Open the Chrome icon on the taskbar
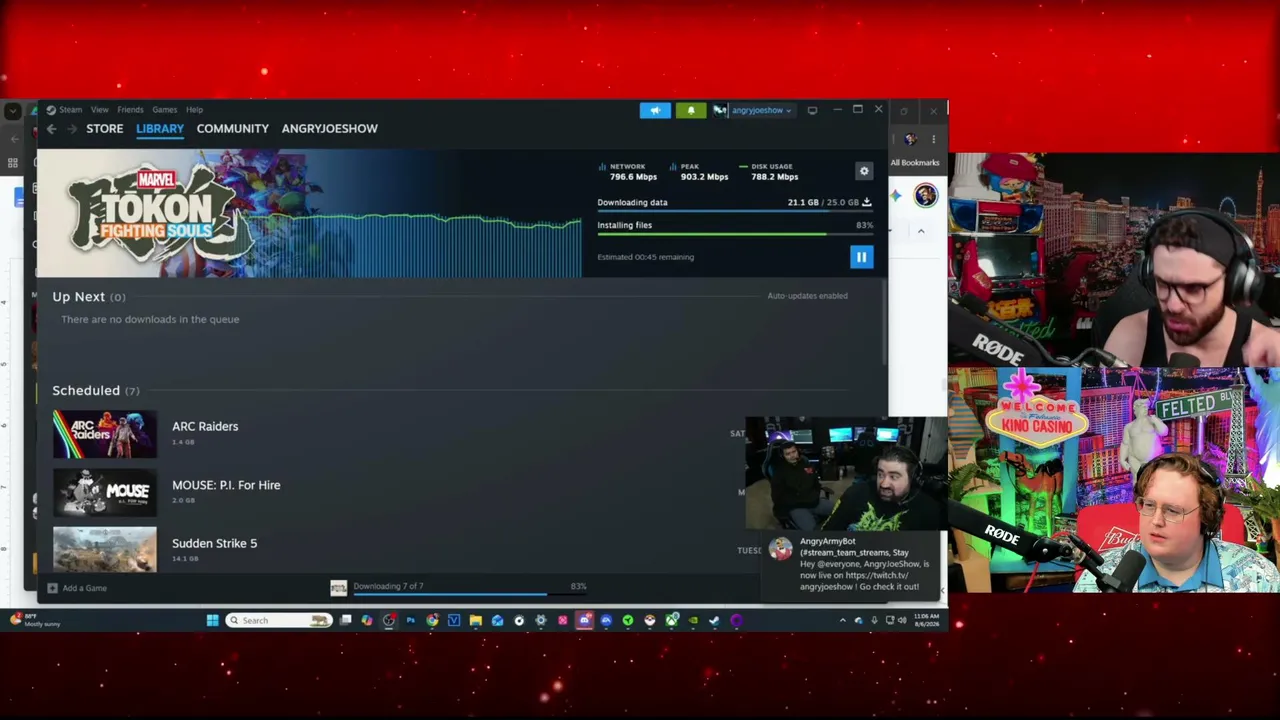The image size is (1280, 720). point(432,620)
